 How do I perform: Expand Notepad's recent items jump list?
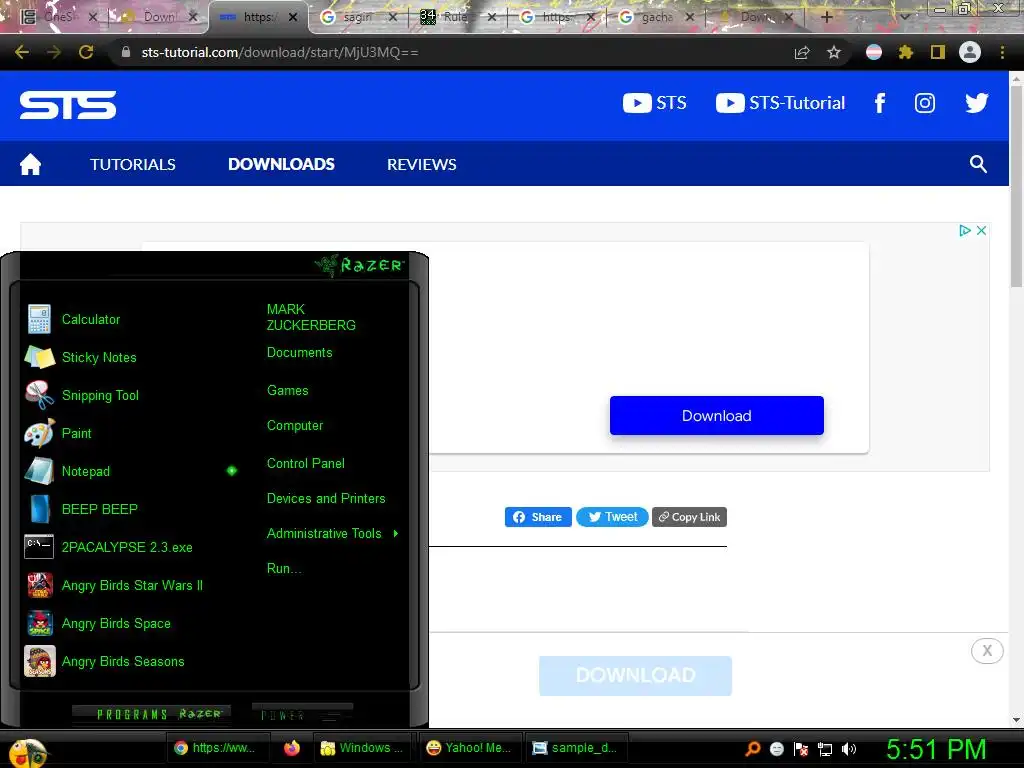[232, 471]
